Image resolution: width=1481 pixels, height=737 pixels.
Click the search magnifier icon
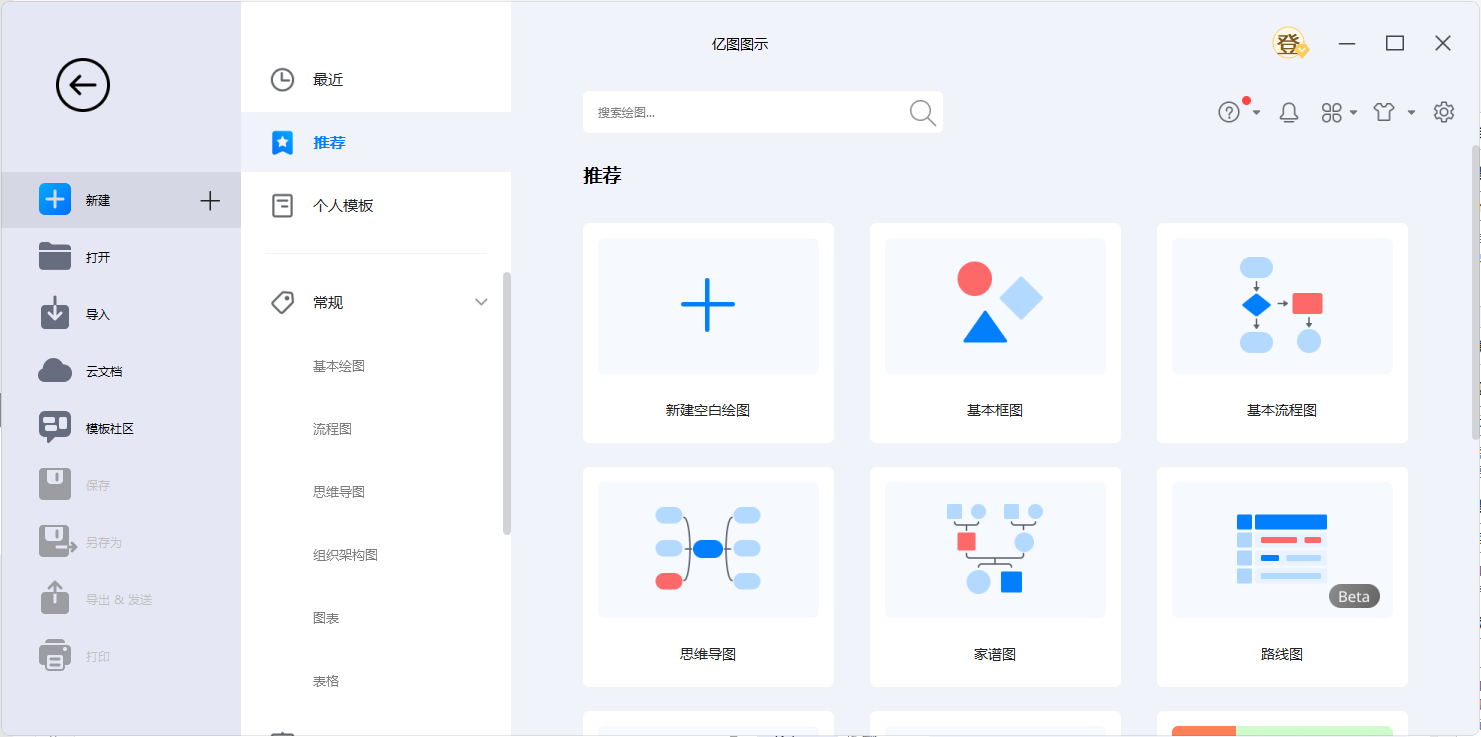coord(922,113)
